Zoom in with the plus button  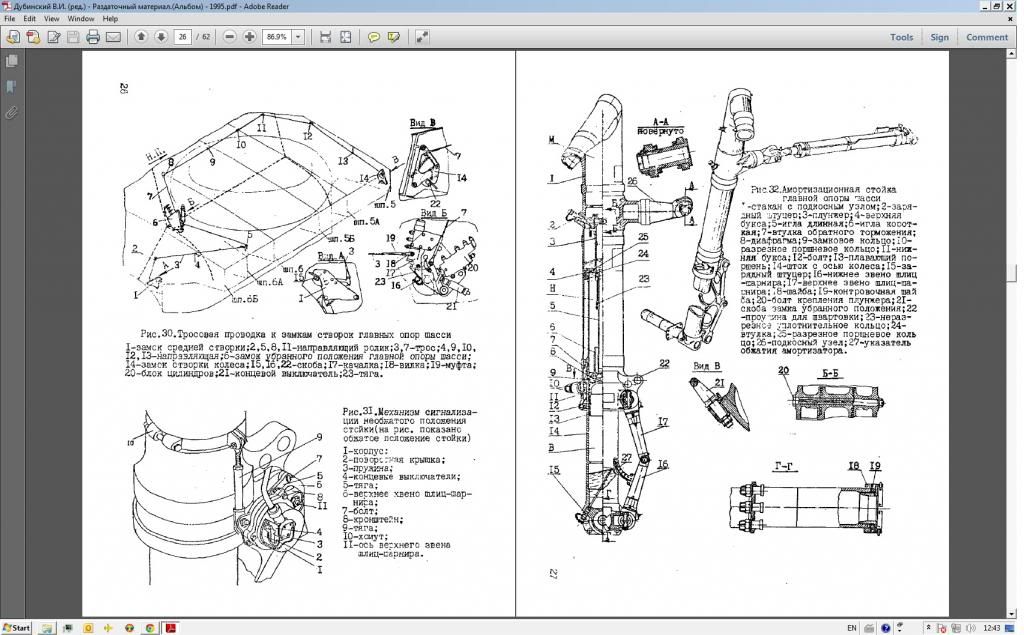[x=250, y=37]
